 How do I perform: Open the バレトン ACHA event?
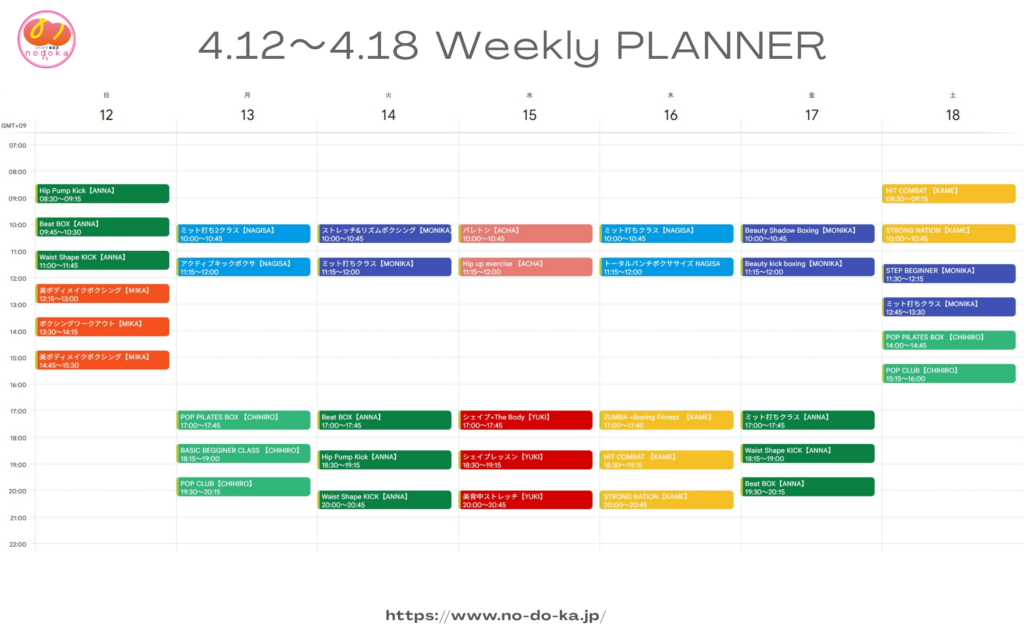[x=527, y=233]
